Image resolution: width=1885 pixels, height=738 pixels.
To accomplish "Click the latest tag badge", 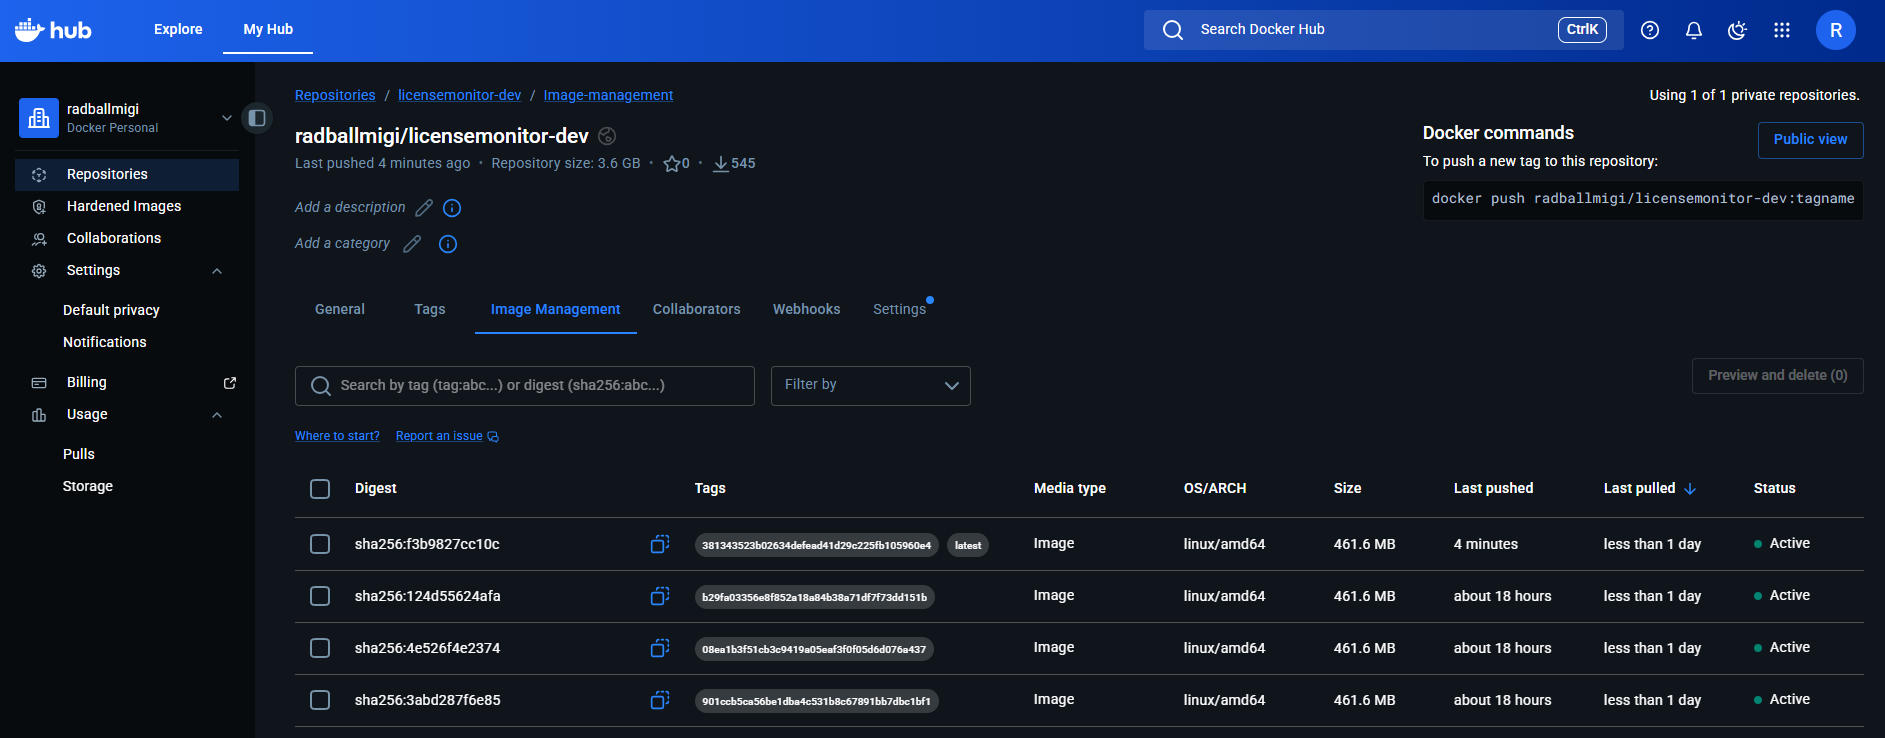I will (968, 545).
